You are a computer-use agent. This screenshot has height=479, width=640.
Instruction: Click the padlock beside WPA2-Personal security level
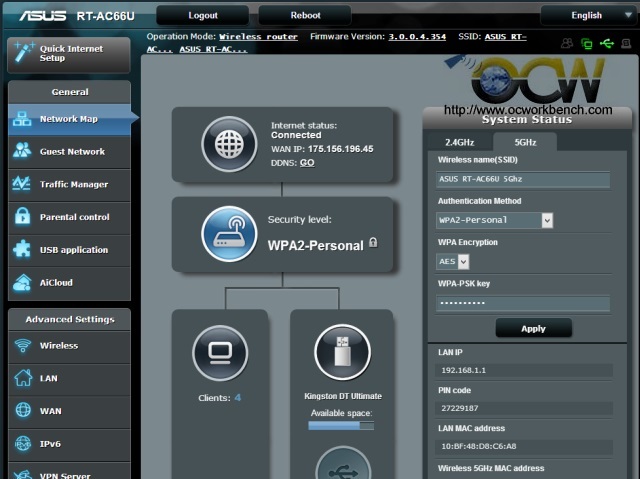coord(373,242)
